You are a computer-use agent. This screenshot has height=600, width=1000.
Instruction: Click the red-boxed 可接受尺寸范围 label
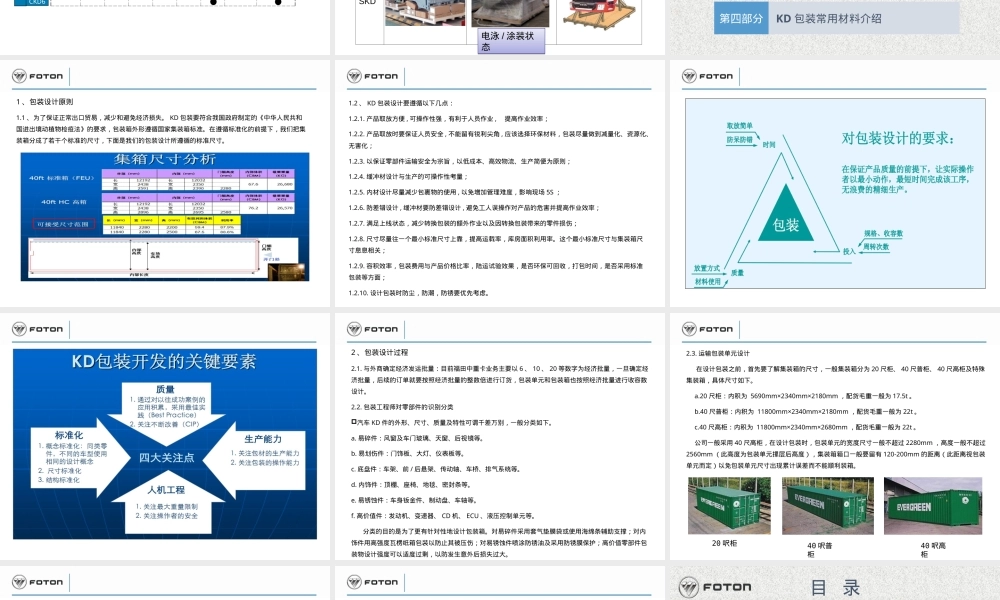click(63, 224)
